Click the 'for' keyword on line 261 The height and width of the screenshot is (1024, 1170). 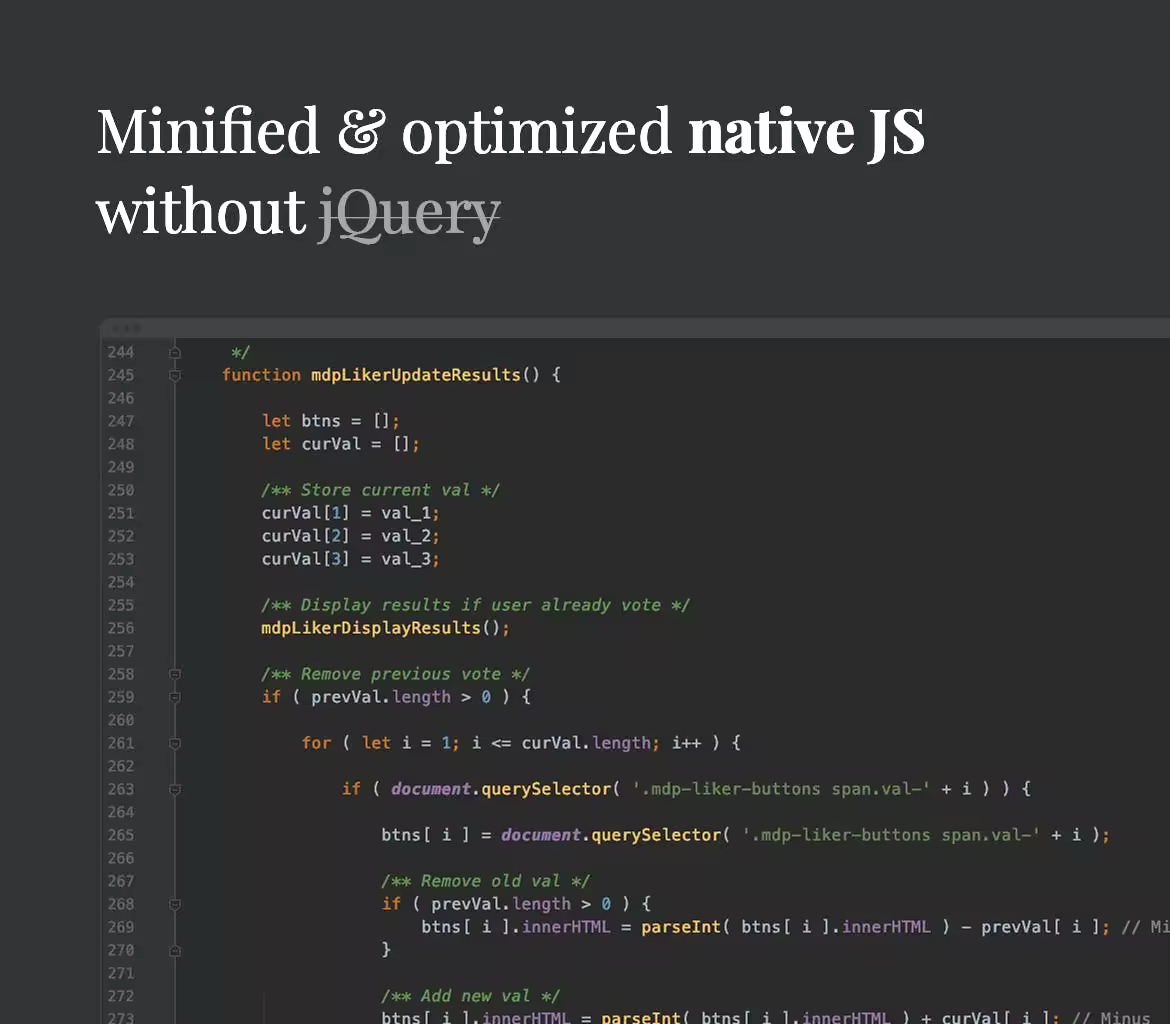click(x=316, y=743)
